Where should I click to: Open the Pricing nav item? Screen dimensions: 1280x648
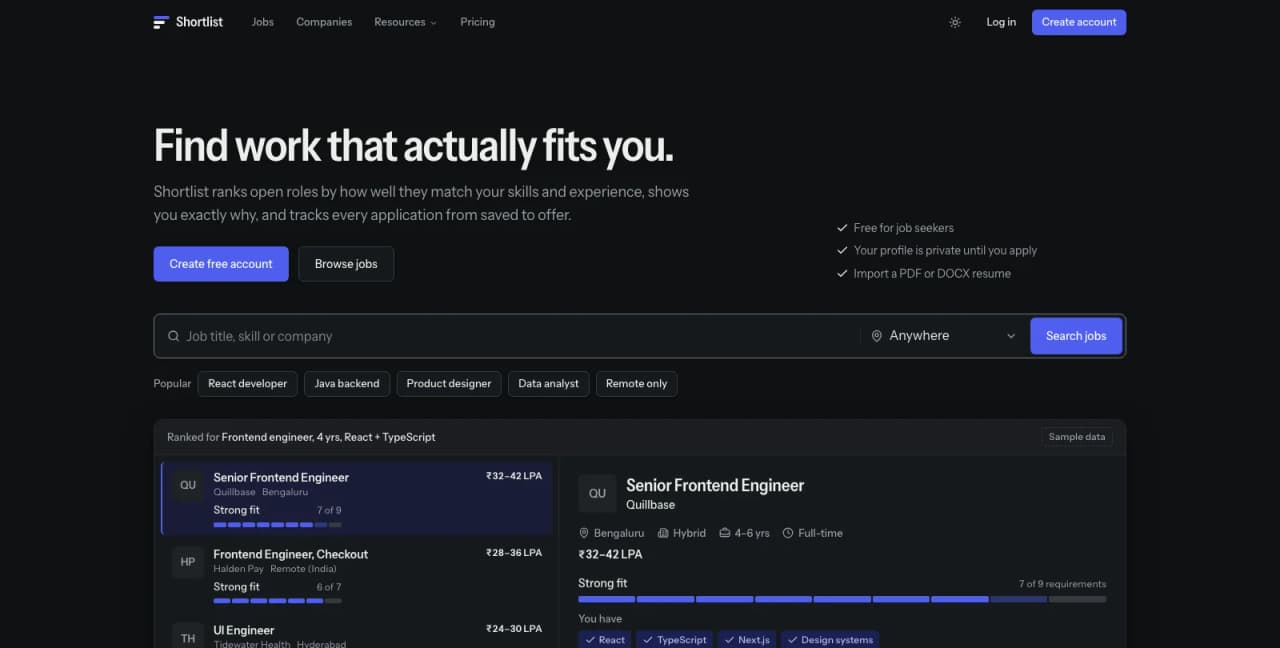[477, 22]
